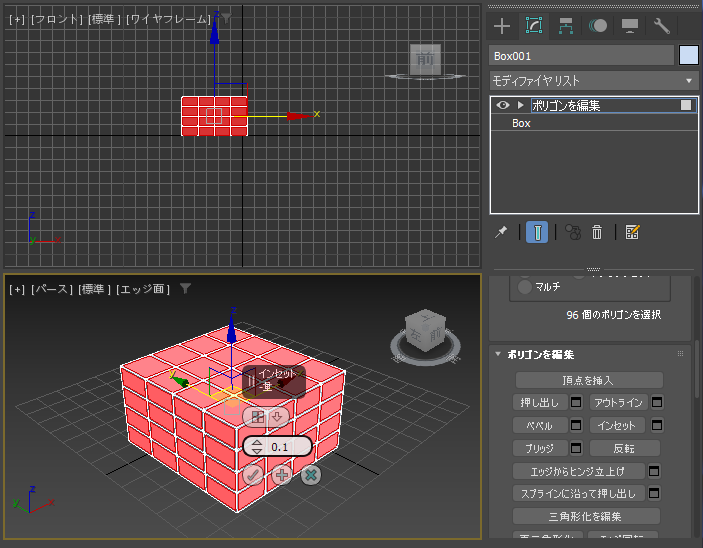Click the trash Remove Modifier icon
Viewport: 703px width, 548px height.
click(x=597, y=232)
